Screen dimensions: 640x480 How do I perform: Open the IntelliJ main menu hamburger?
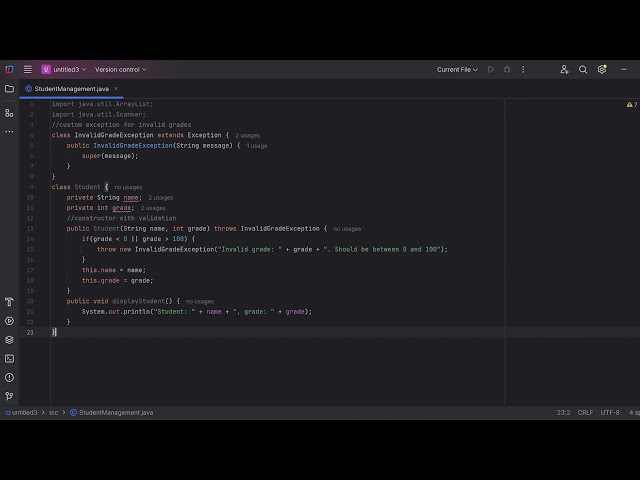tap(27, 69)
